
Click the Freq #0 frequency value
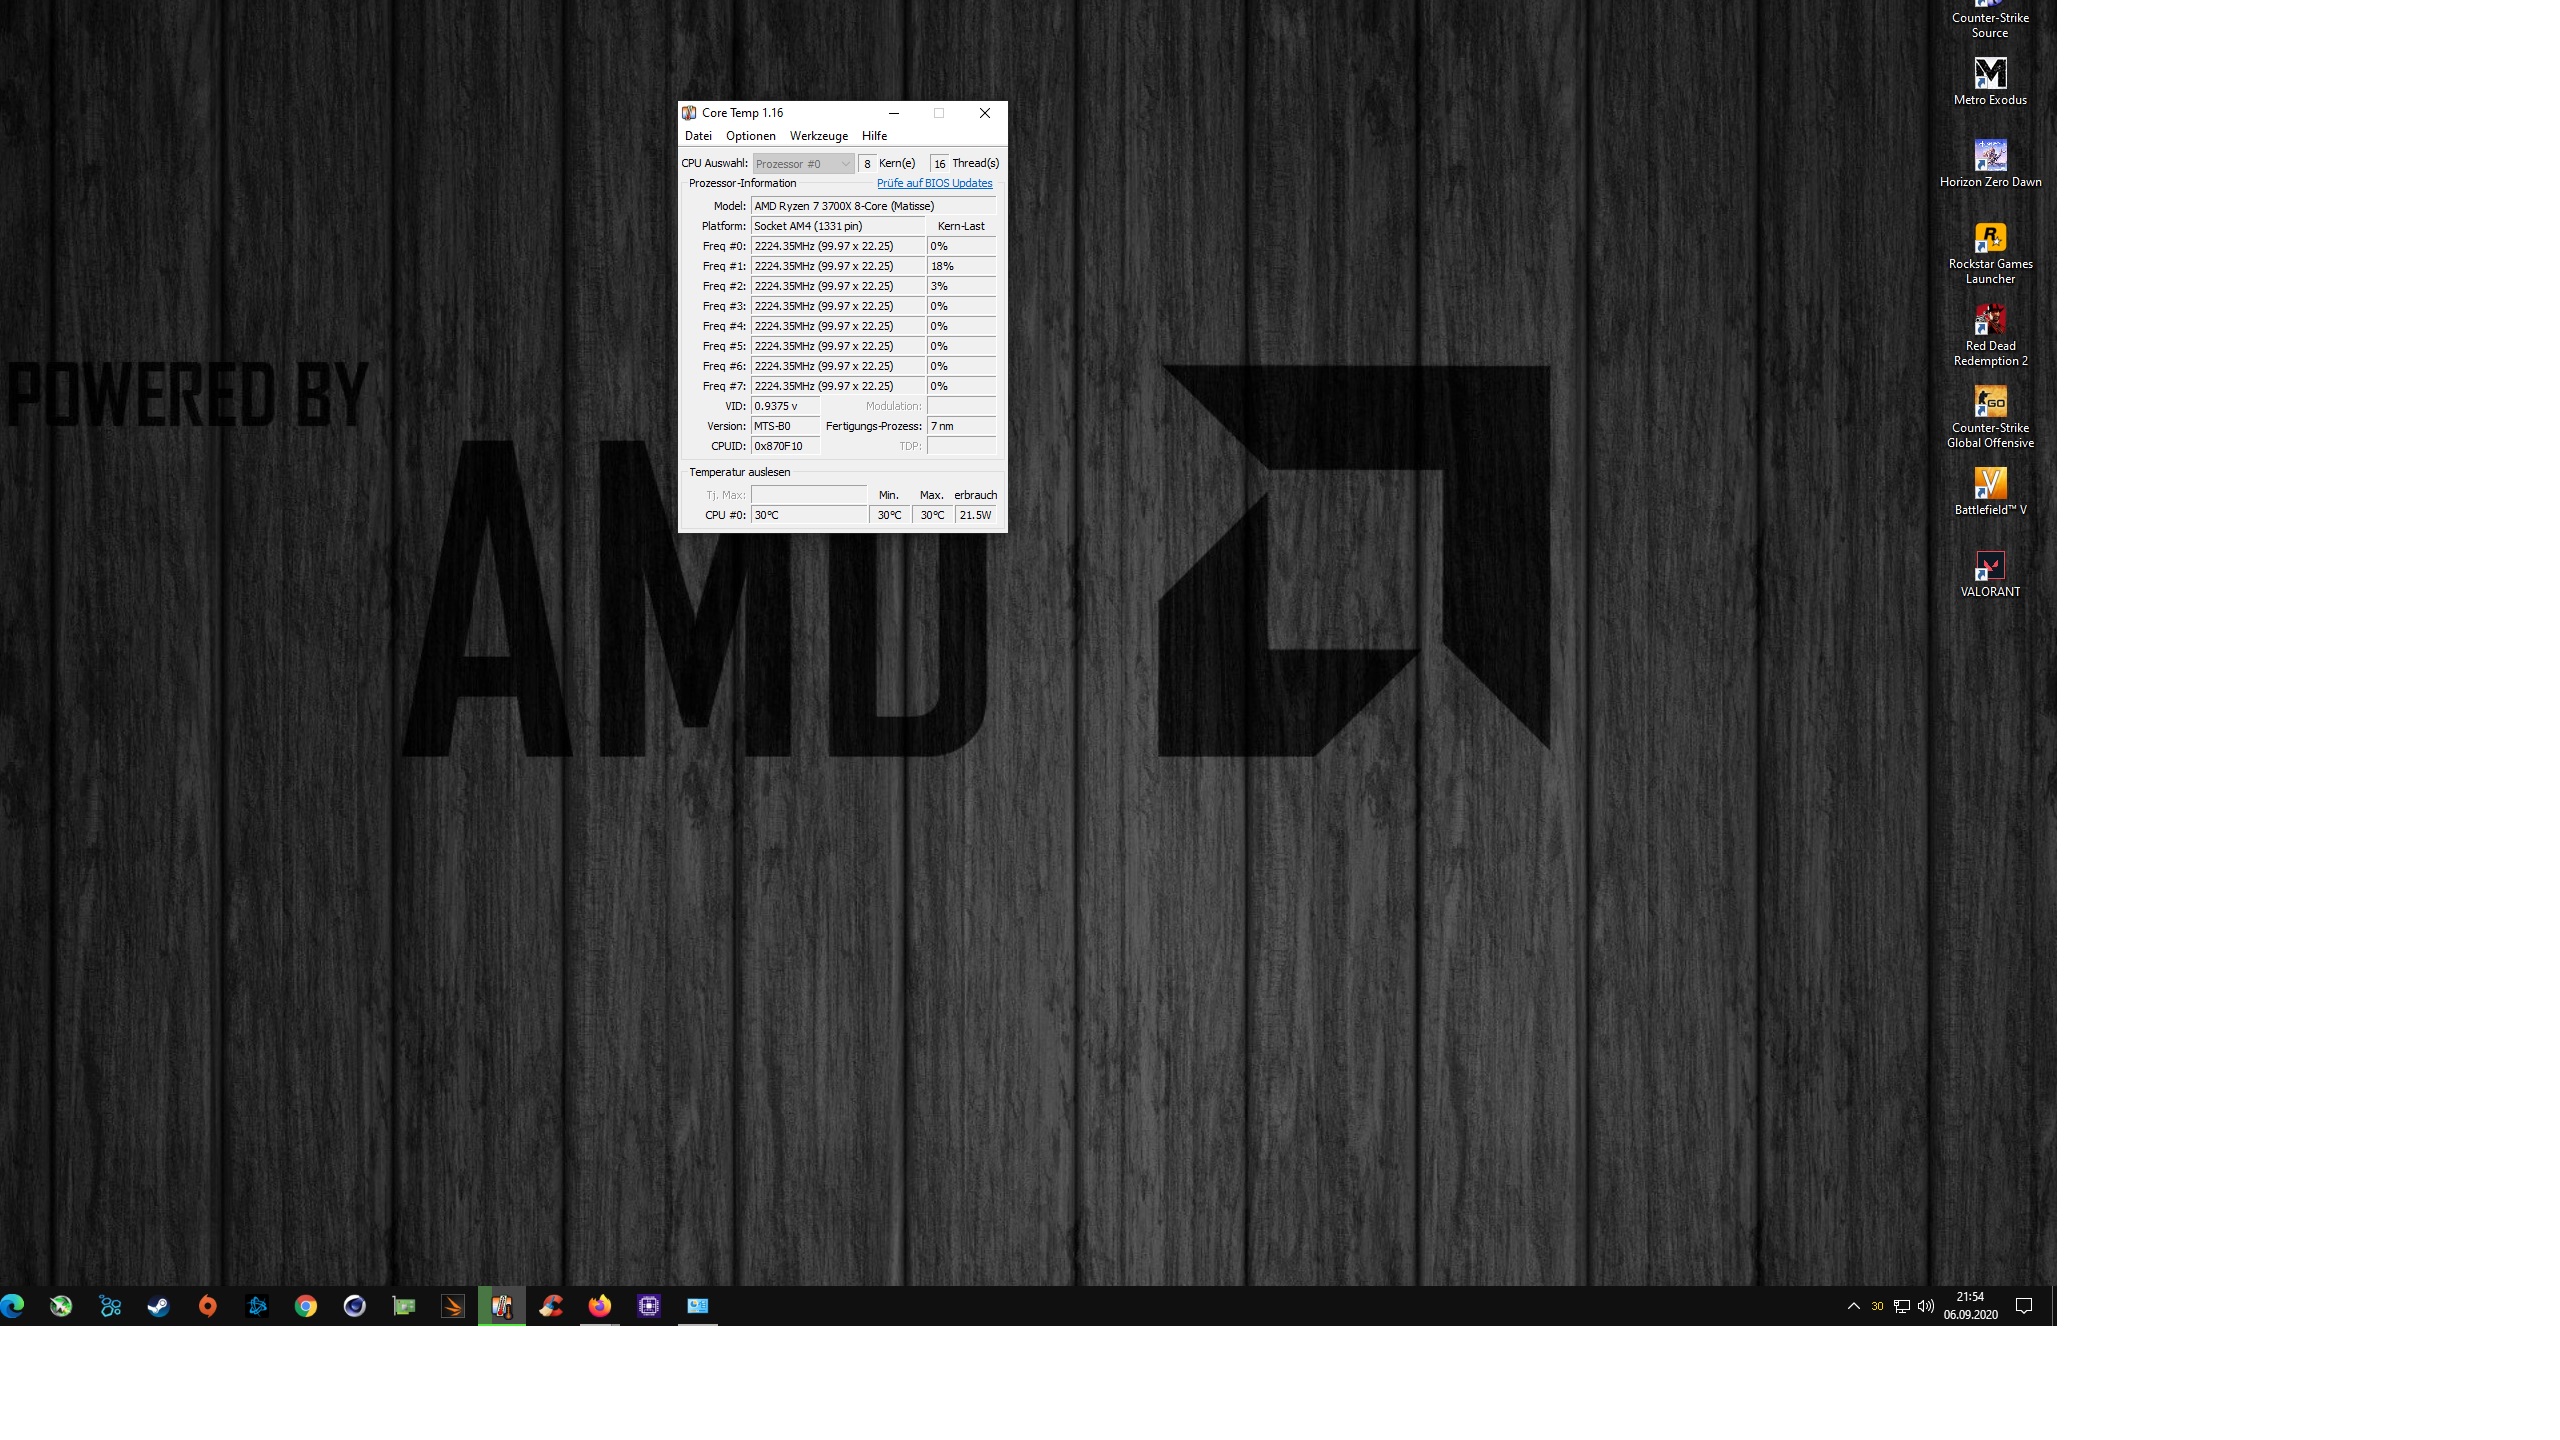(x=838, y=246)
